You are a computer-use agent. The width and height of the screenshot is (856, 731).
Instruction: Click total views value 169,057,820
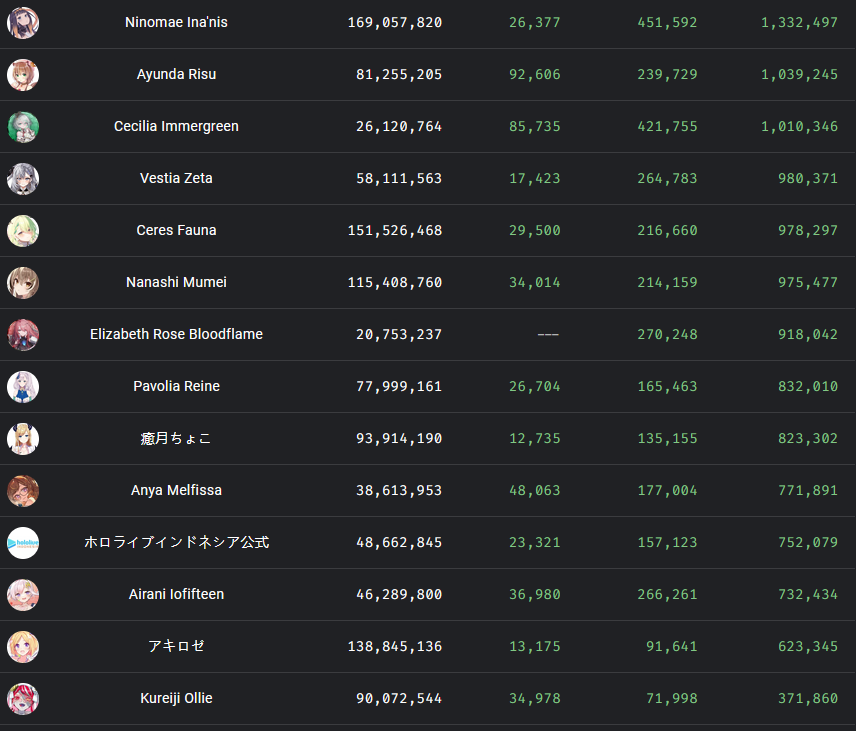(x=395, y=23)
